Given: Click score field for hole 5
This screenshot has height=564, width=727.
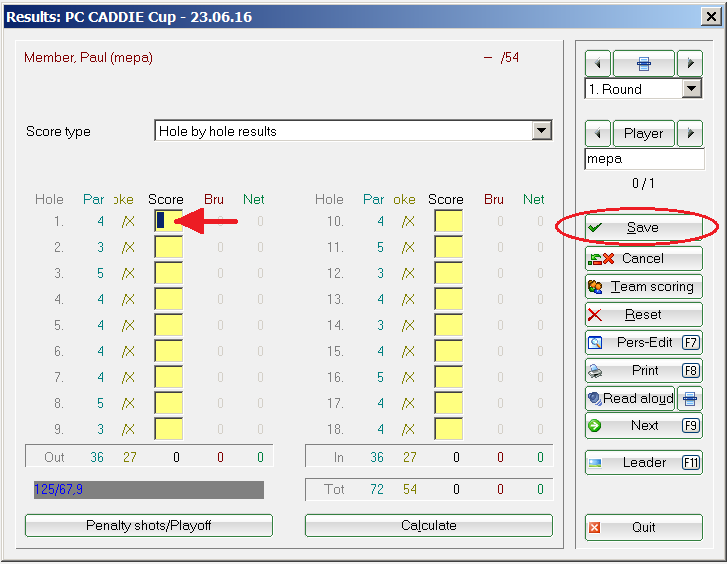Looking at the screenshot, I should point(169,325).
